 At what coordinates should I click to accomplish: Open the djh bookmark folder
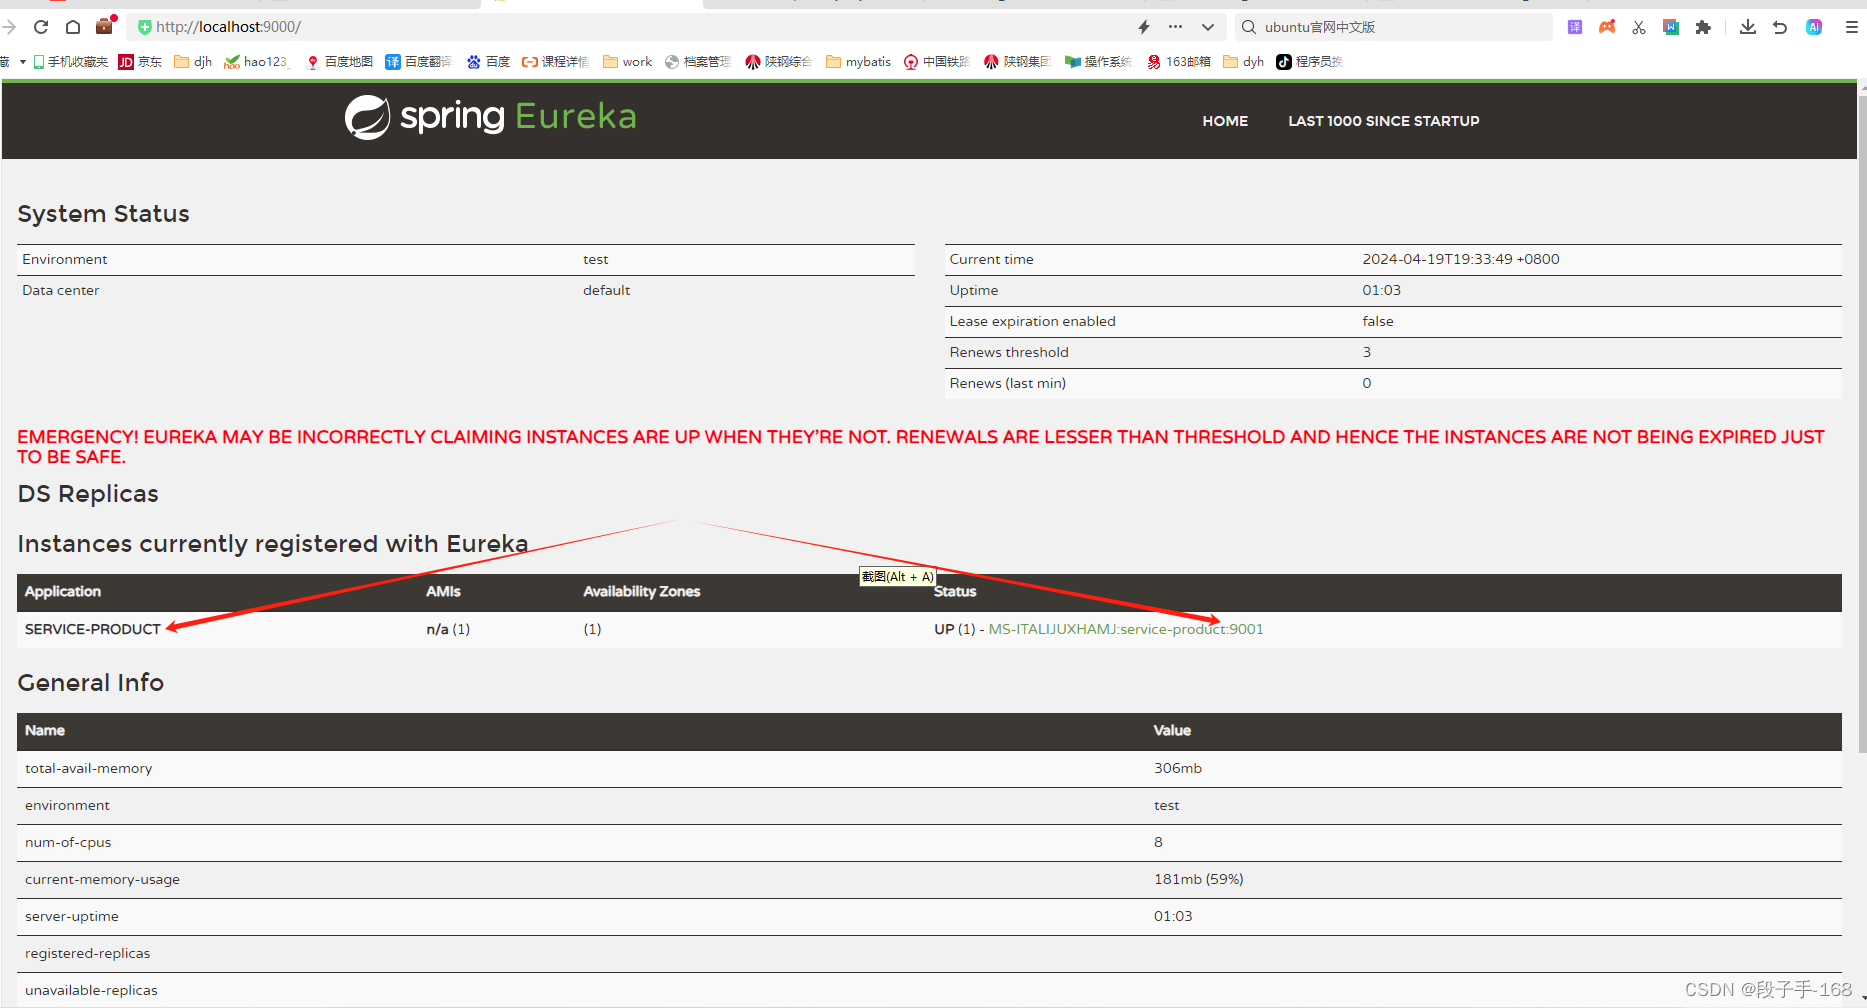(x=193, y=62)
